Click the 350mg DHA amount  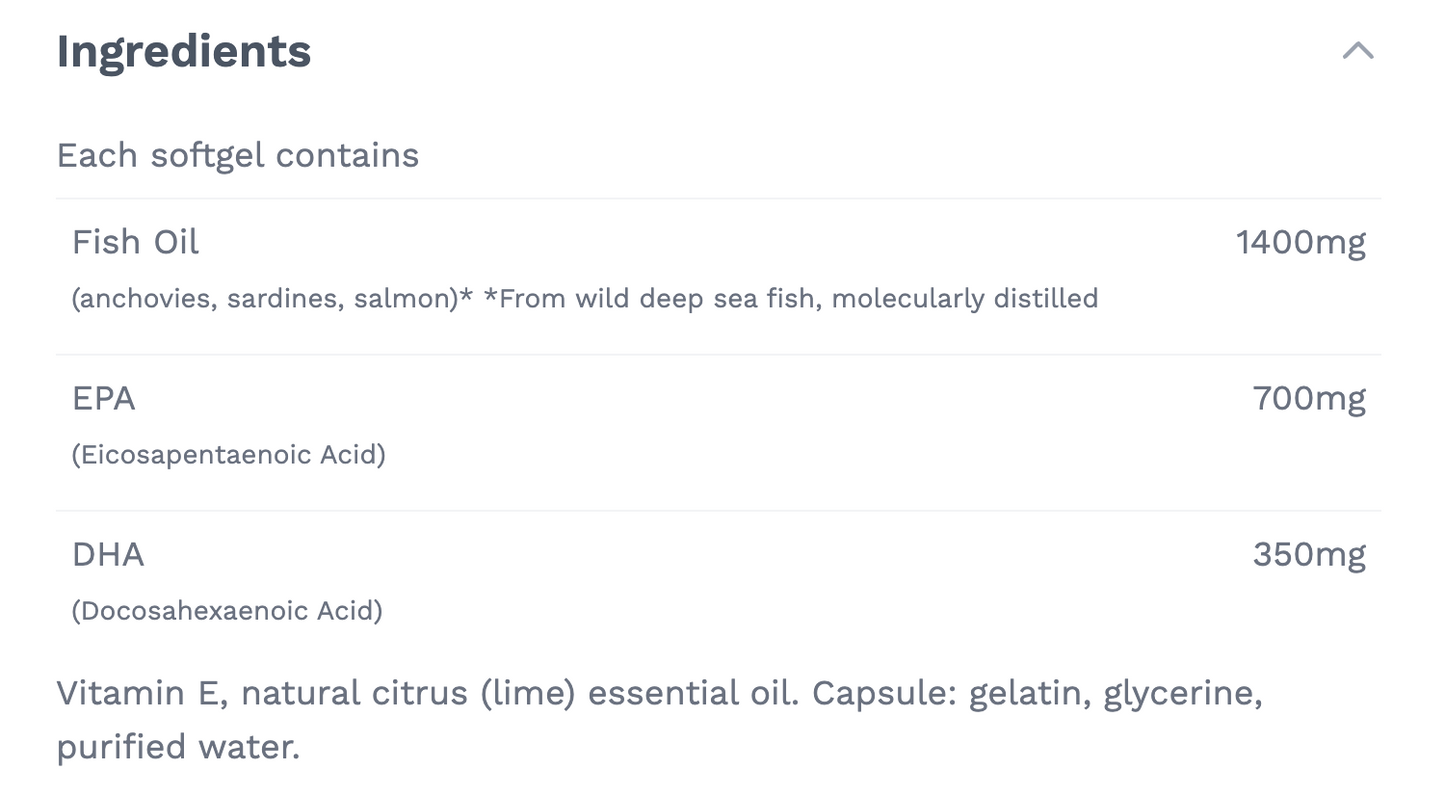point(1308,554)
